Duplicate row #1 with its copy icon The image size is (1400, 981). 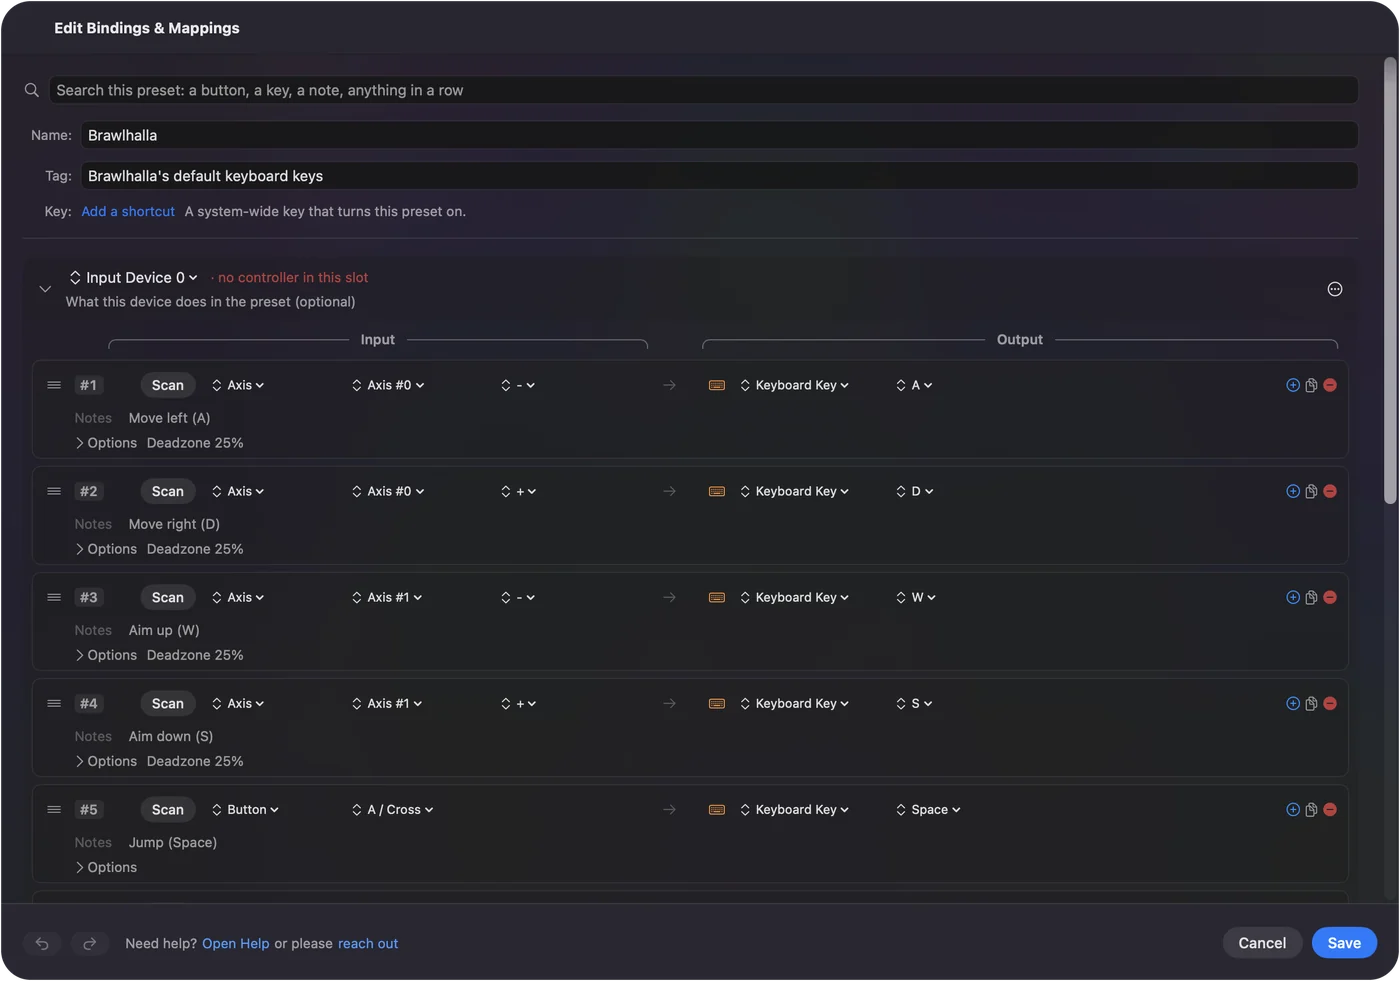pyautogui.click(x=1311, y=385)
